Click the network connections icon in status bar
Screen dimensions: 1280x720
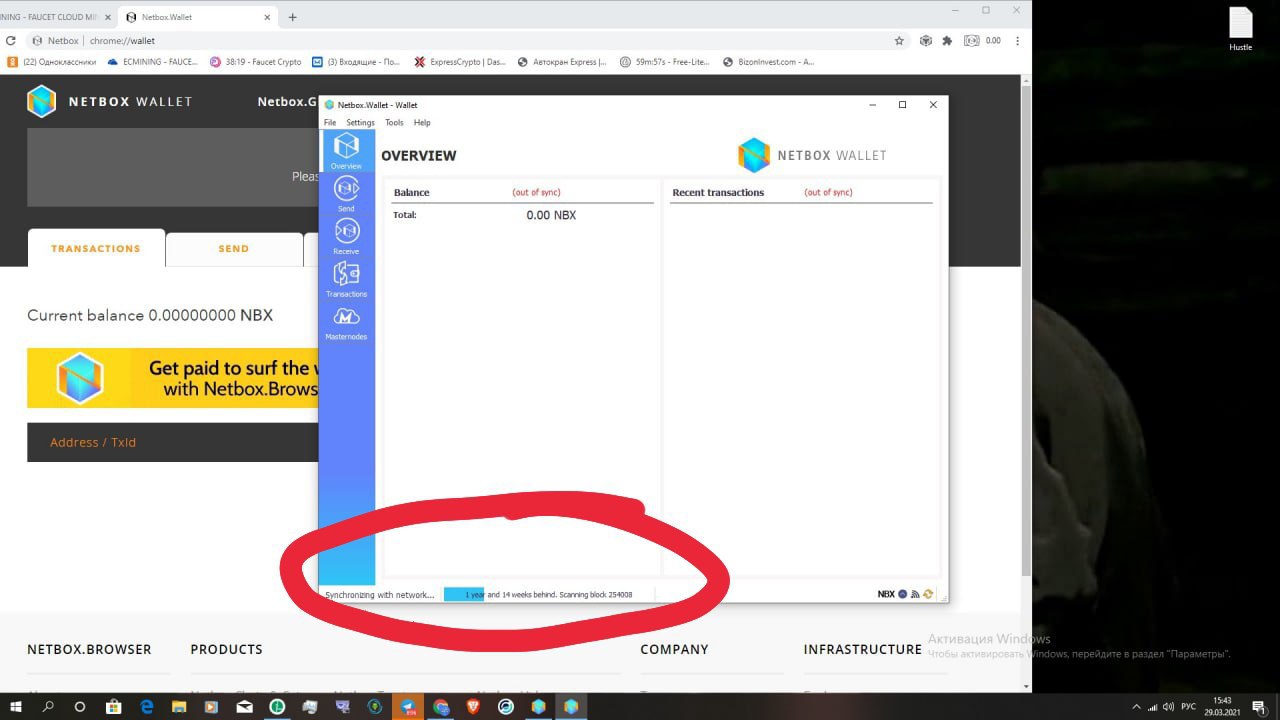pyautogui.click(x=915, y=594)
